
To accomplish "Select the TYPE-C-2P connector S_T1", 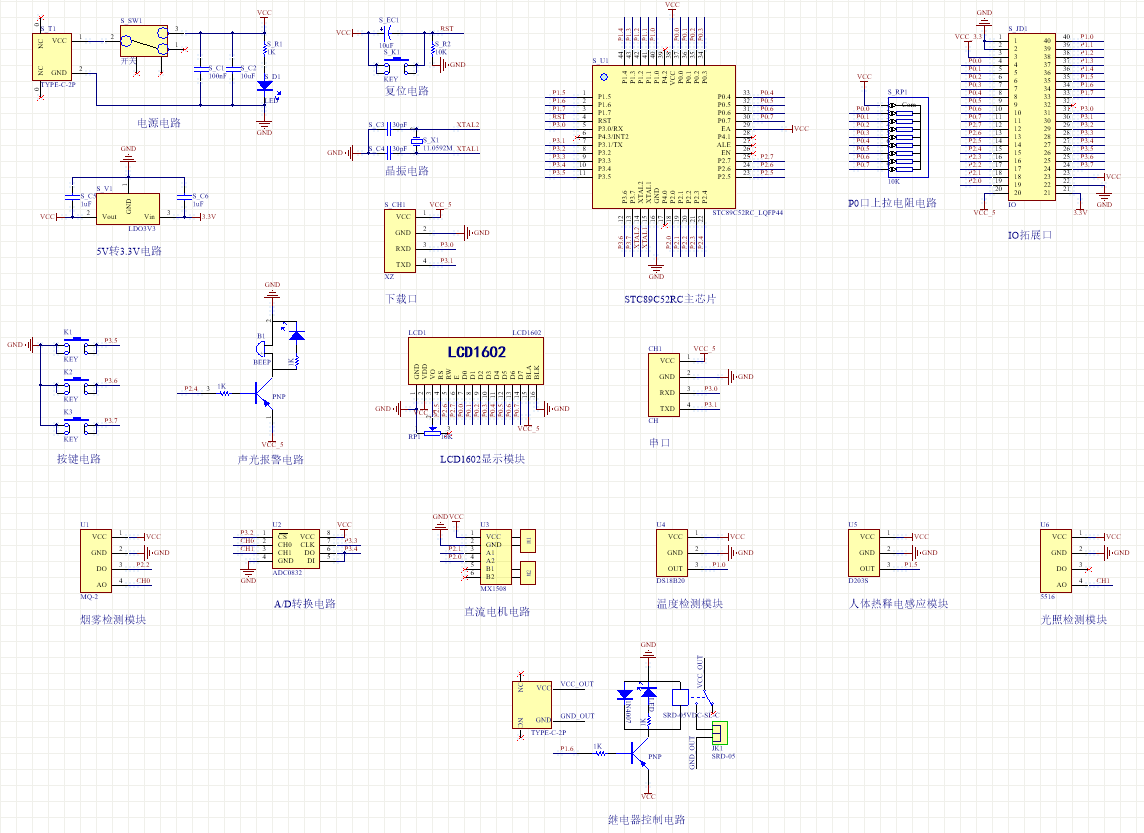I will [53, 57].
